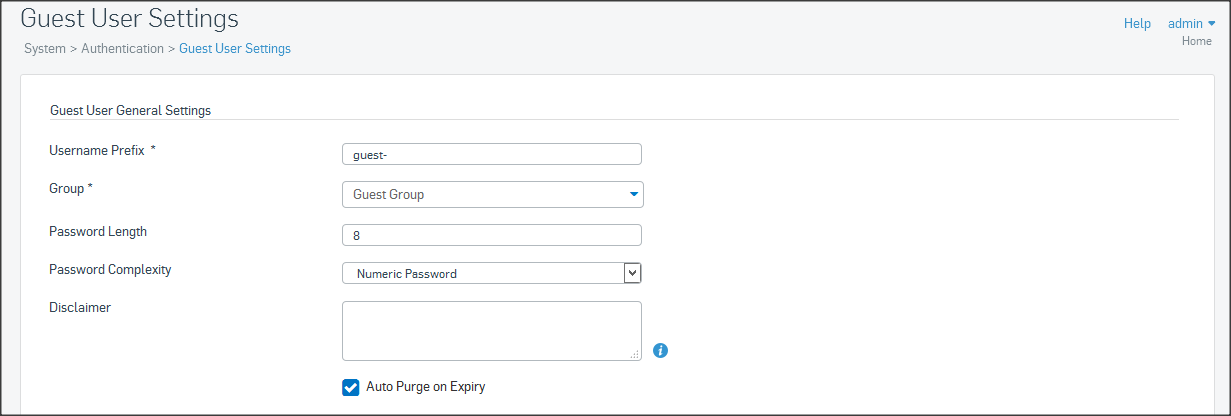
Task: Focus the Username Prefix text field
Action: pyautogui.click(x=491, y=154)
